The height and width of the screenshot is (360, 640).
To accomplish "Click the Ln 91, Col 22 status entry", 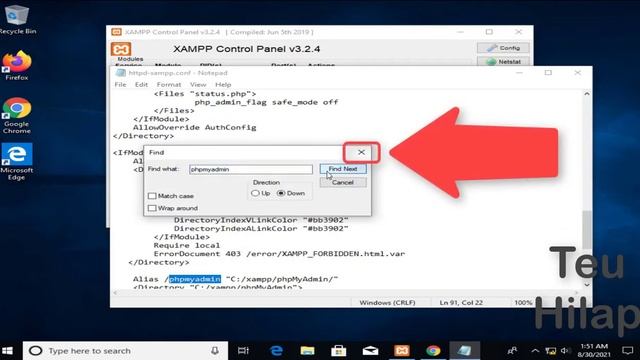I will point(461,302).
